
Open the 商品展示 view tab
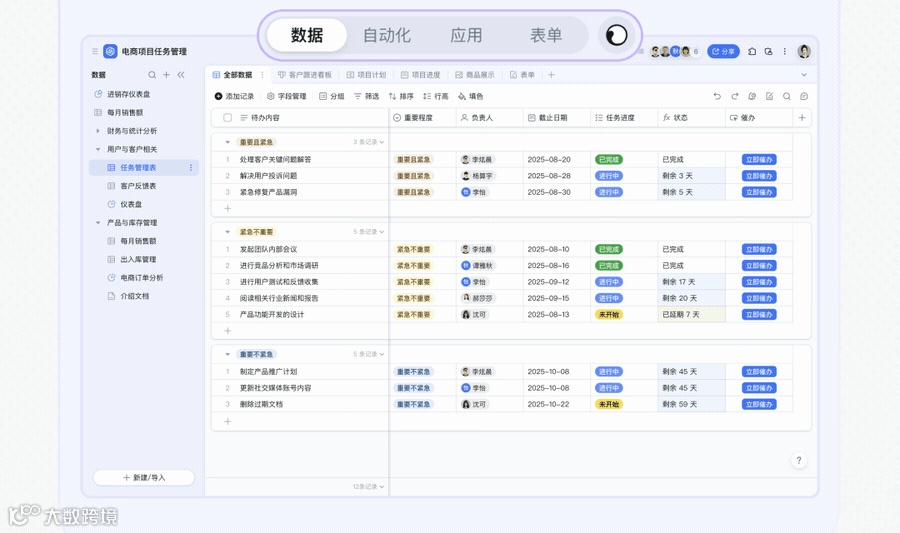(x=475, y=75)
